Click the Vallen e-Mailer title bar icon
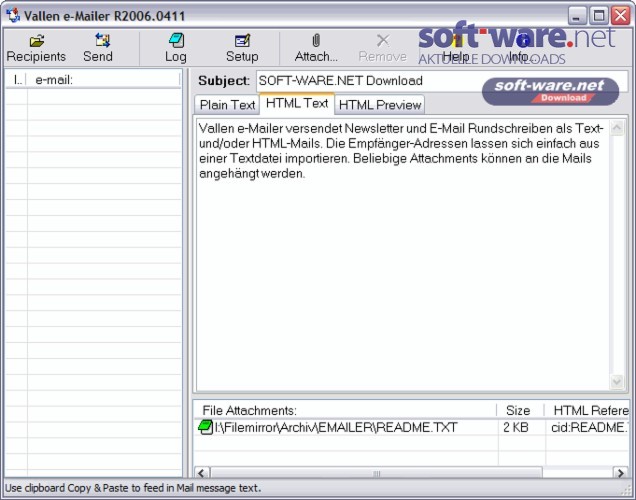The height and width of the screenshot is (500, 636). tap(13, 15)
